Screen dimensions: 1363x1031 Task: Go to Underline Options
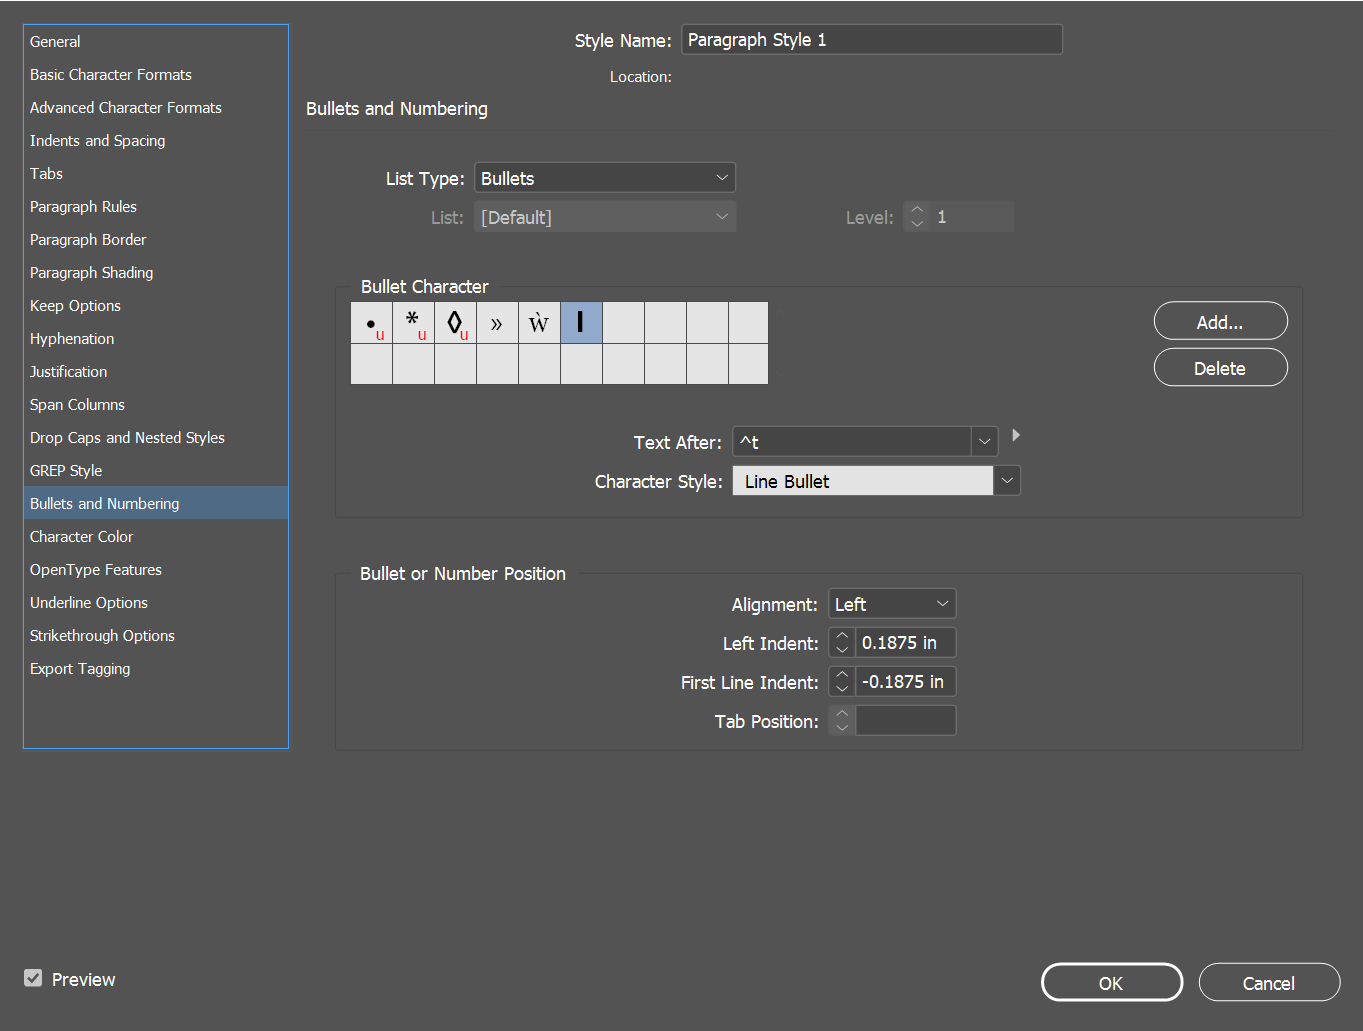156,603
